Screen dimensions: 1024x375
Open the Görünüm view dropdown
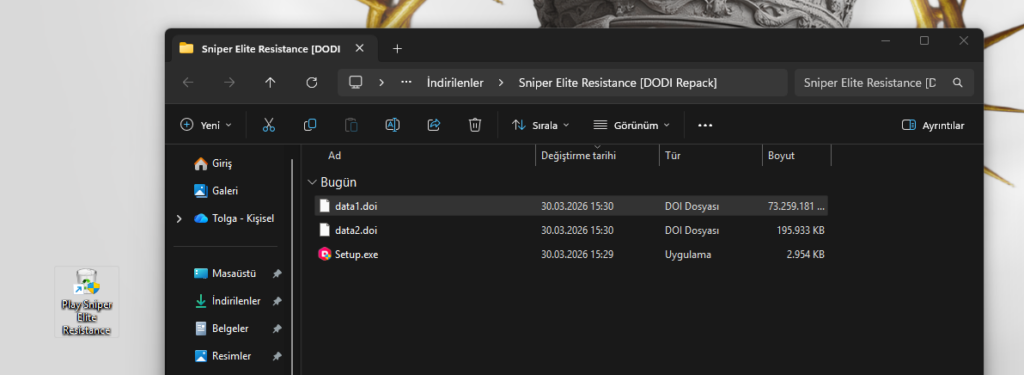(632, 125)
